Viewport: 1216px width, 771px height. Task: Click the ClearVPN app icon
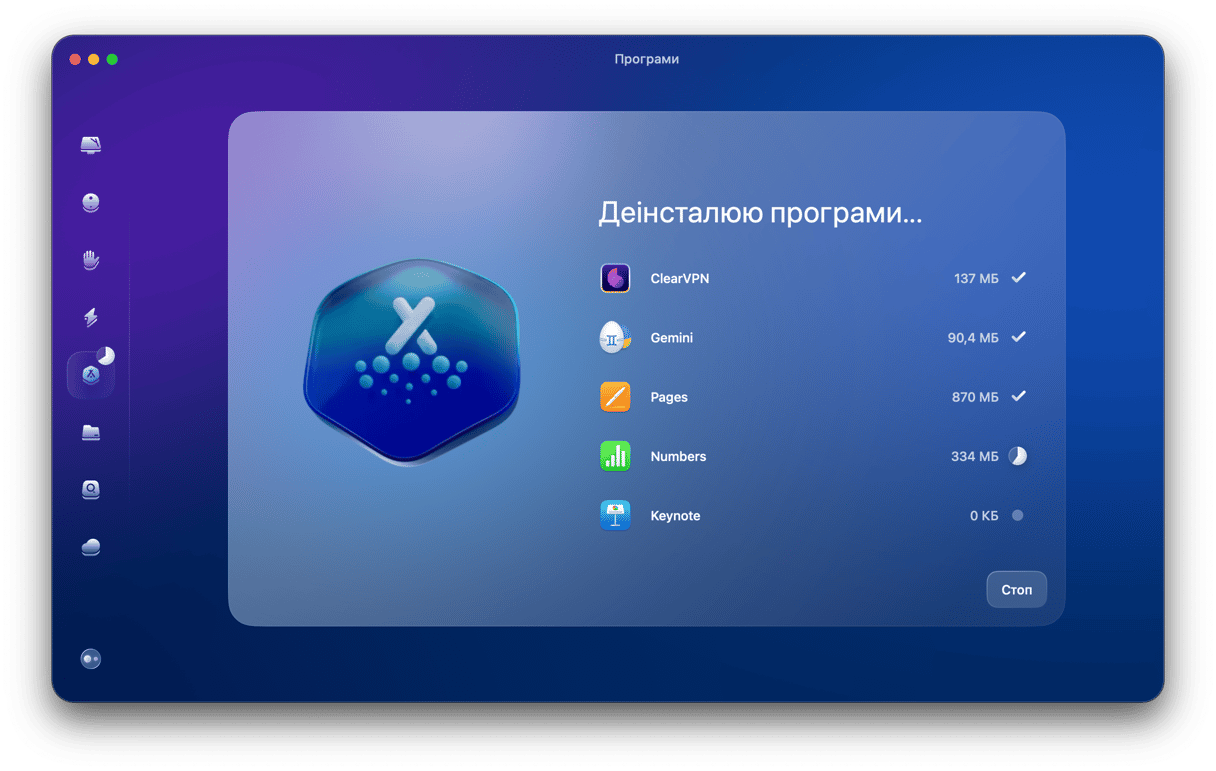tap(615, 278)
